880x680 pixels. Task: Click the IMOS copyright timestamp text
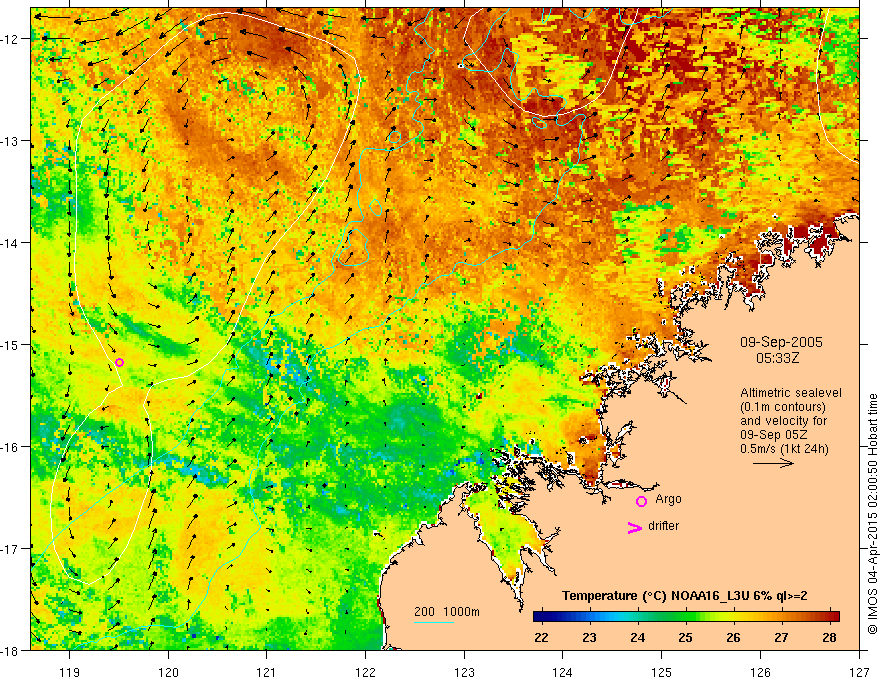click(x=872, y=514)
